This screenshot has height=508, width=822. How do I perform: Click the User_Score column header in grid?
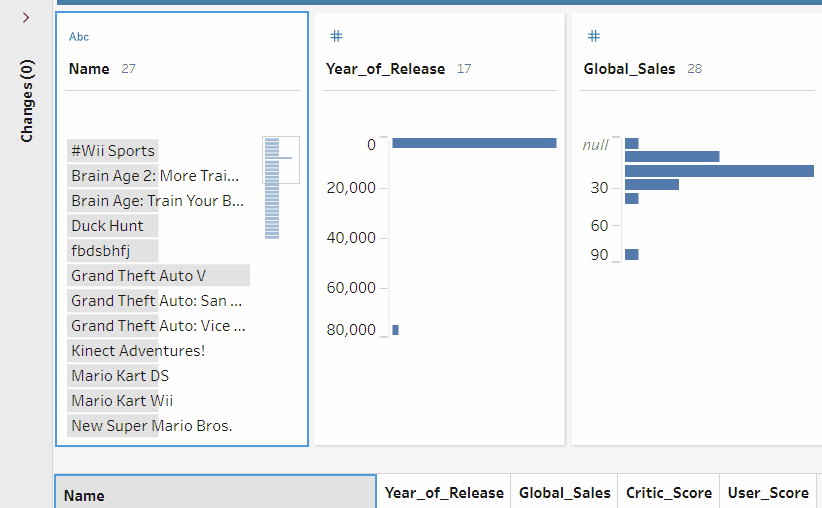[768, 493]
